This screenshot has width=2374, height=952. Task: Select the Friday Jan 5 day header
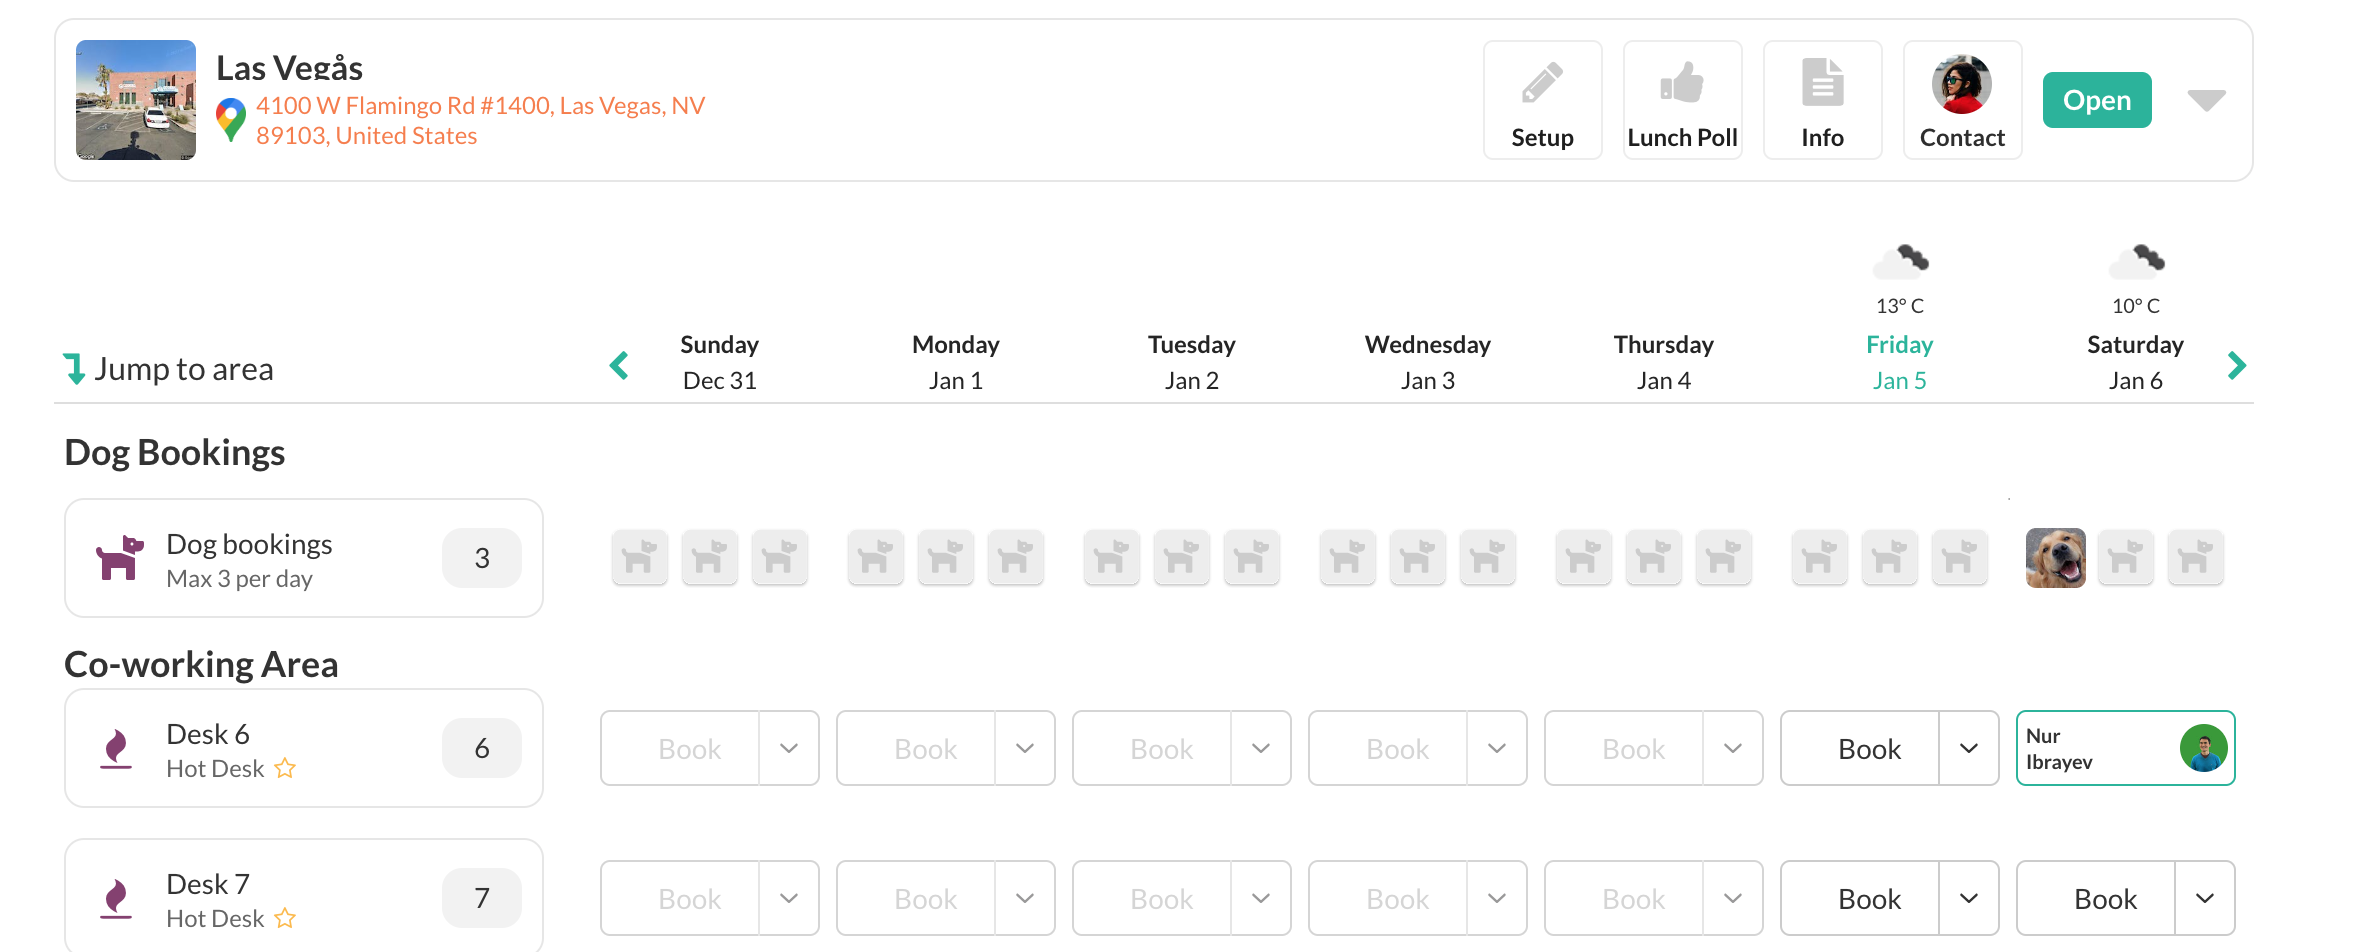click(1899, 362)
